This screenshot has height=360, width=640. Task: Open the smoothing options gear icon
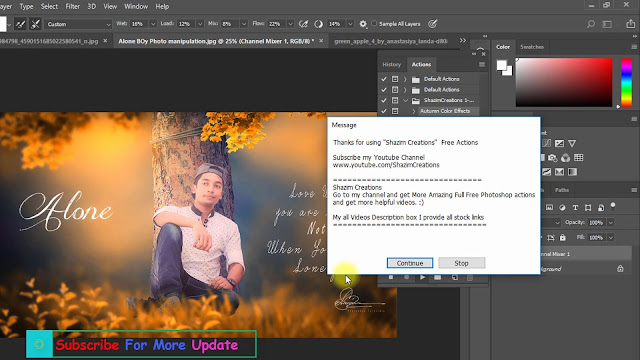coord(363,24)
